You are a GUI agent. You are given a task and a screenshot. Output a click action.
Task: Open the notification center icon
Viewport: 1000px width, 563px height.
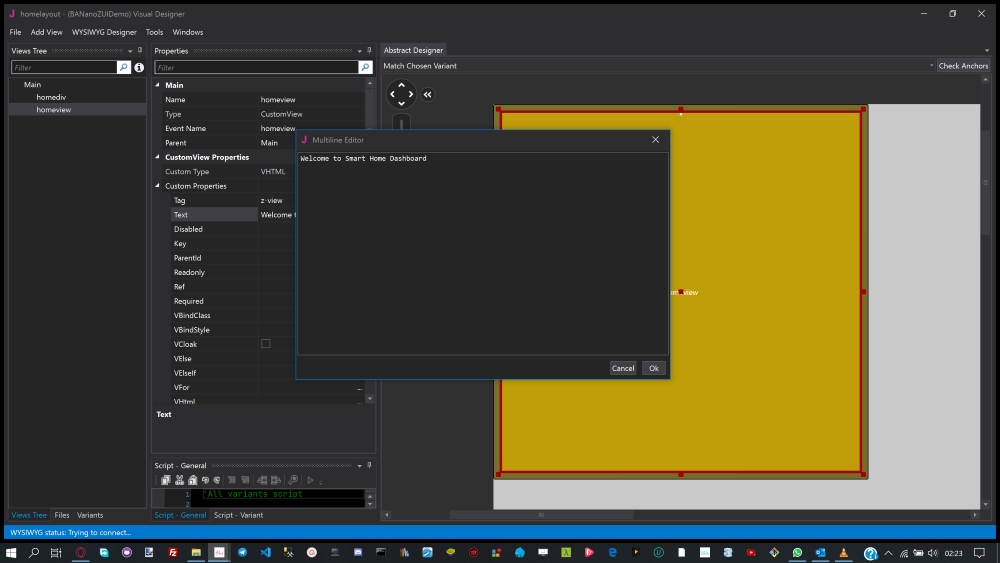point(980,553)
